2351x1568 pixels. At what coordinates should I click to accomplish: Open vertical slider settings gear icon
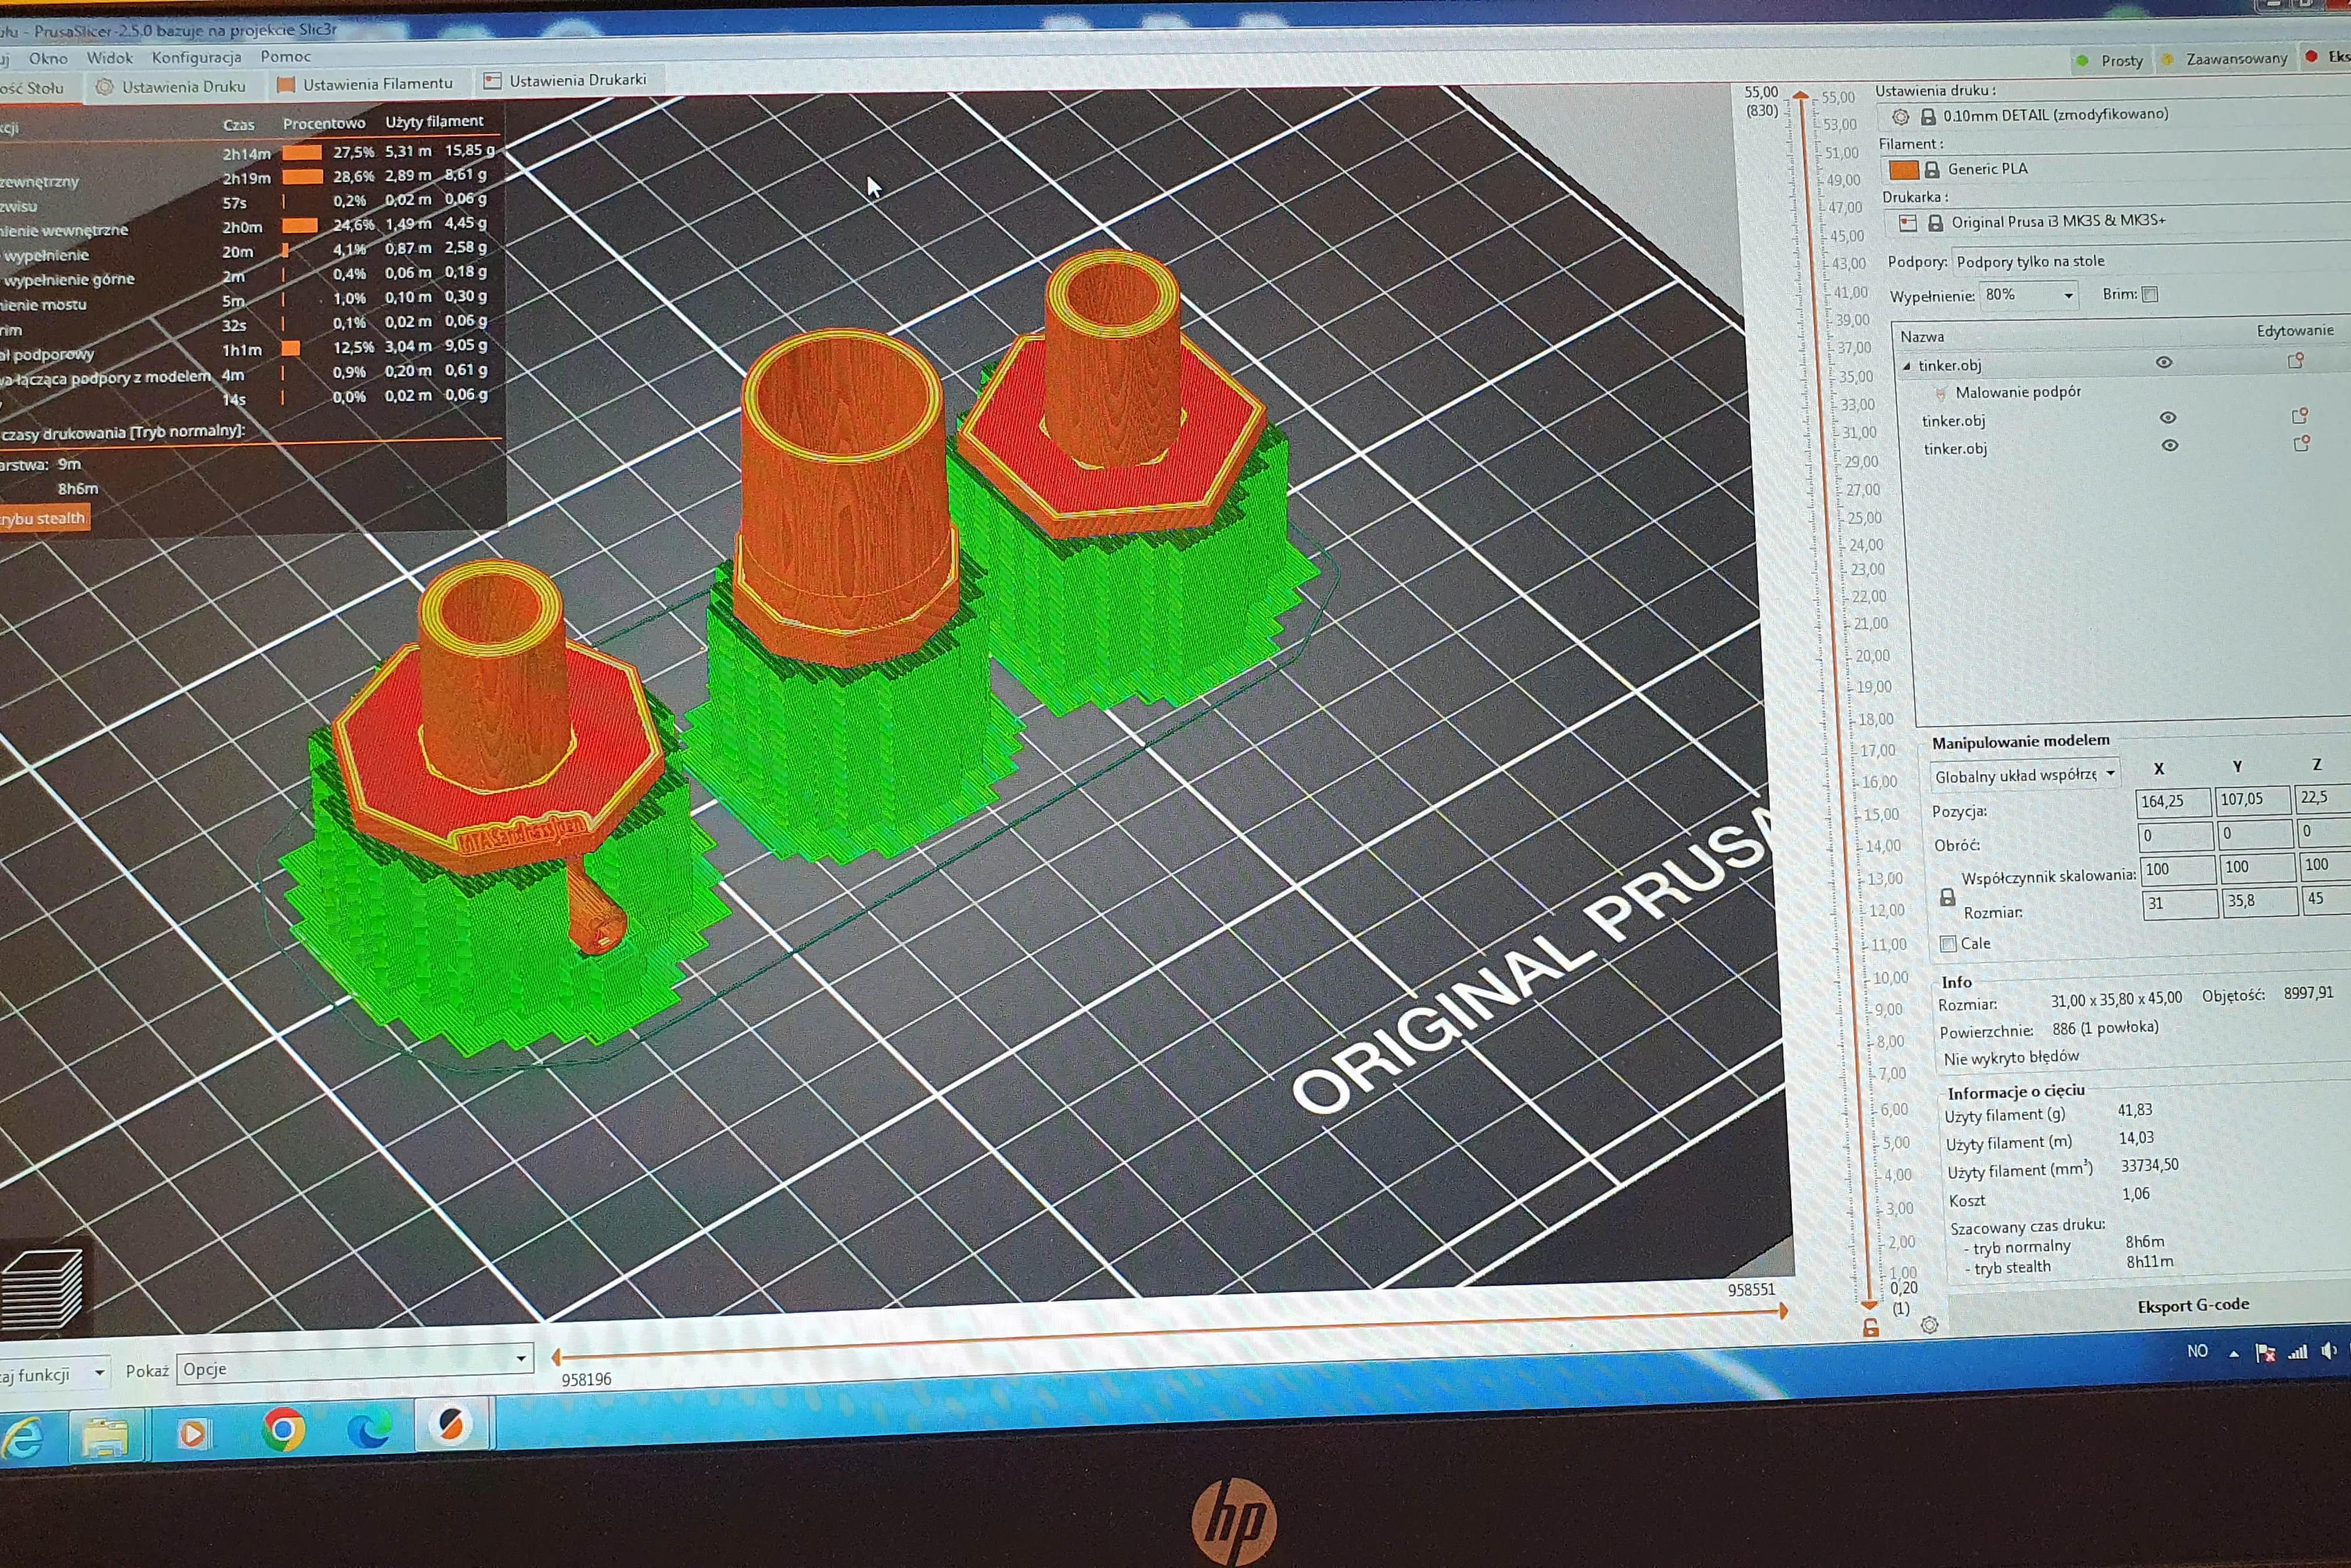[1929, 1325]
